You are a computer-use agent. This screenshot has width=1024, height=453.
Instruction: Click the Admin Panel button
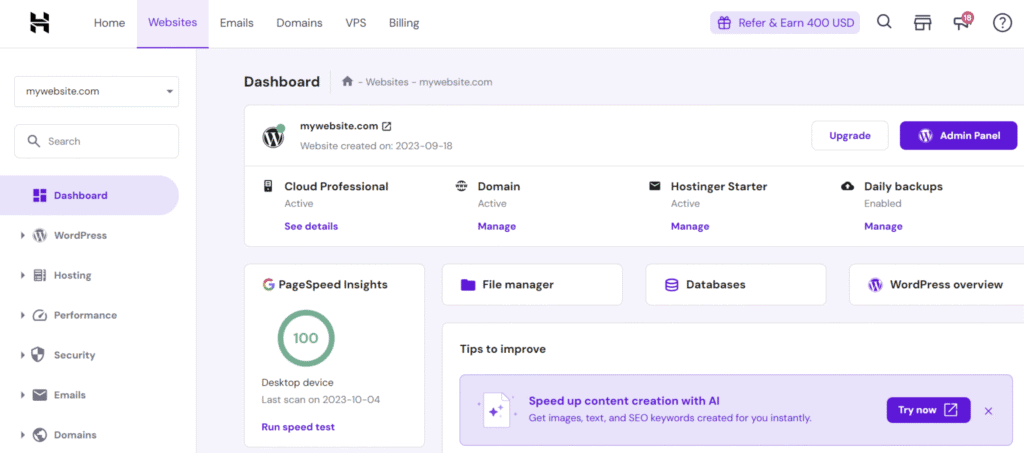pyautogui.click(x=958, y=136)
